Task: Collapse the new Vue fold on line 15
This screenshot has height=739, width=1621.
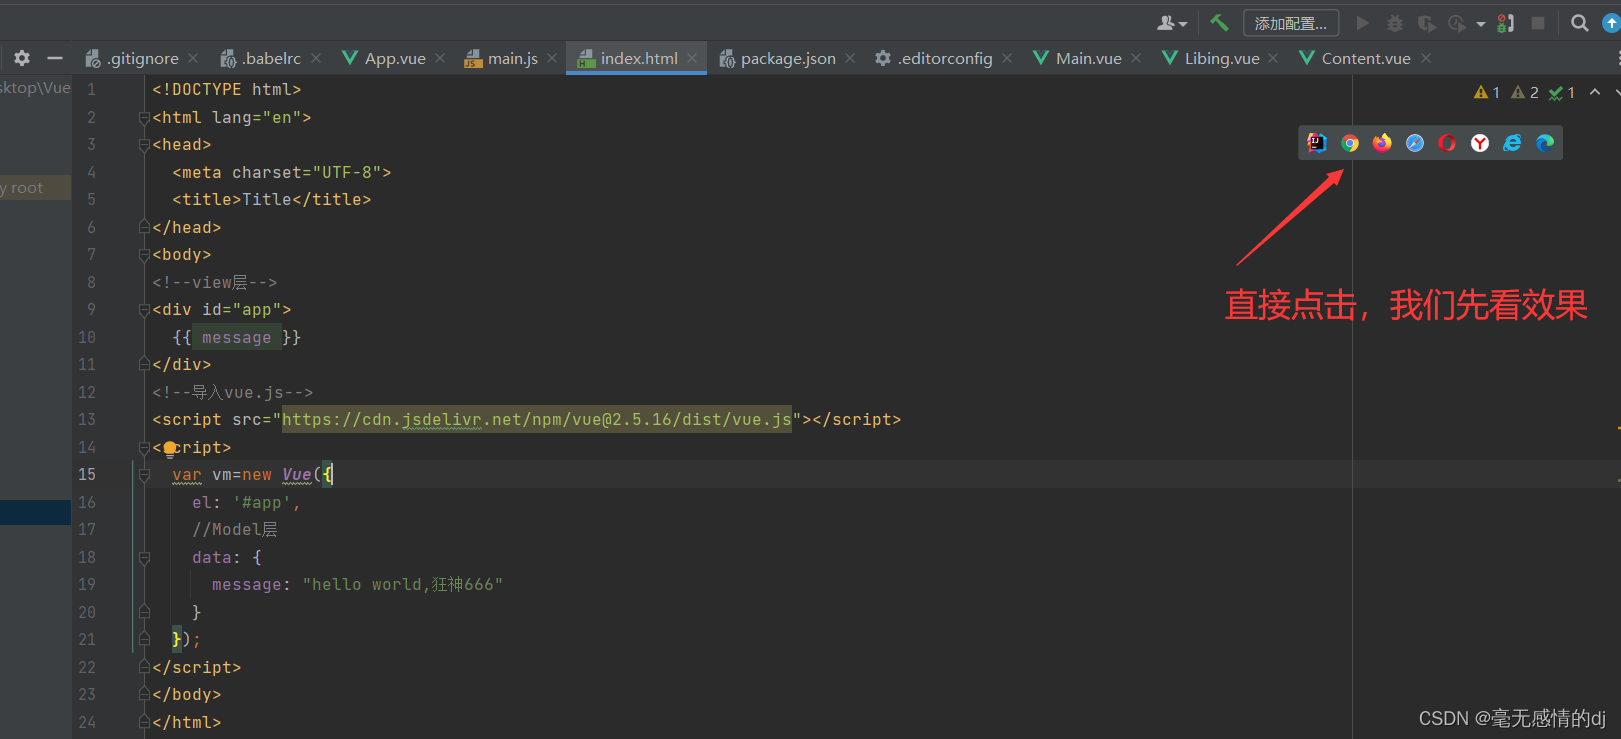Action: (144, 475)
